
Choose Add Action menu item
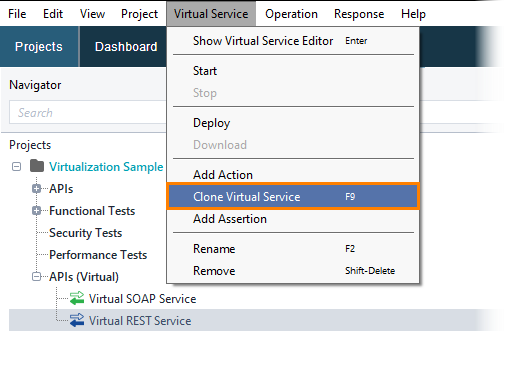coord(293,175)
